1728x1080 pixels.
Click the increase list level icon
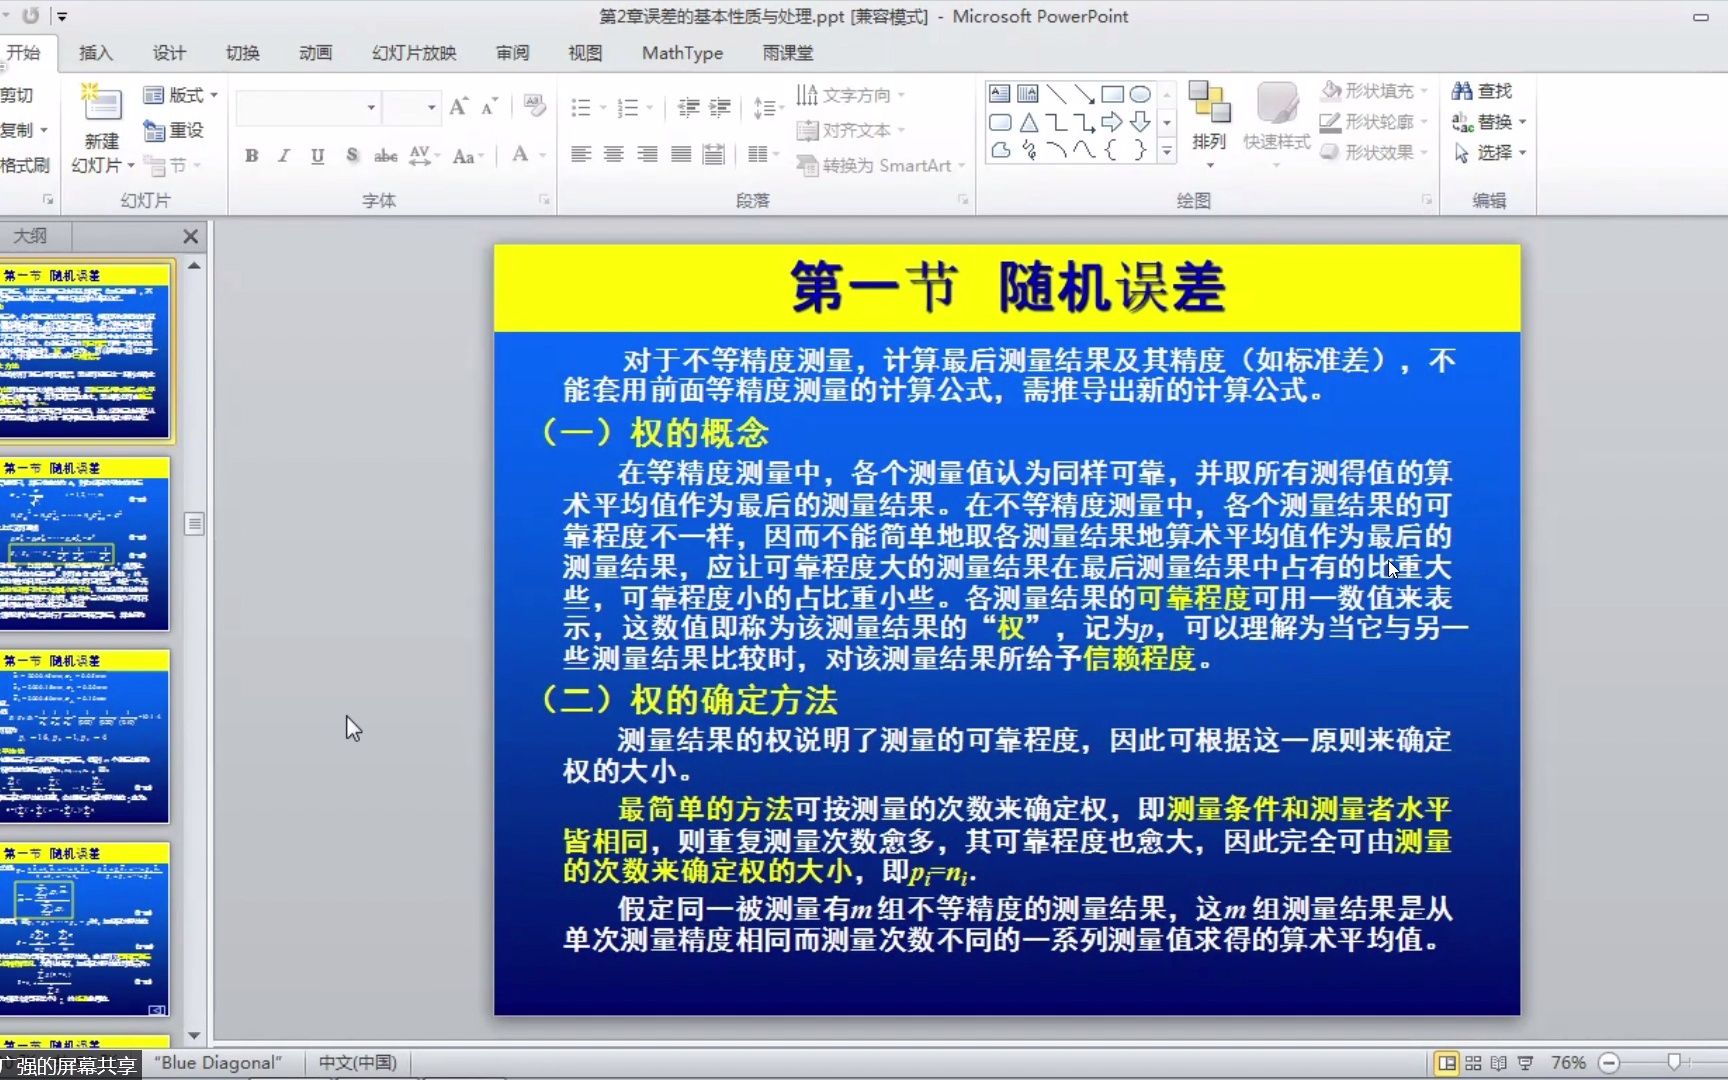tap(720, 107)
